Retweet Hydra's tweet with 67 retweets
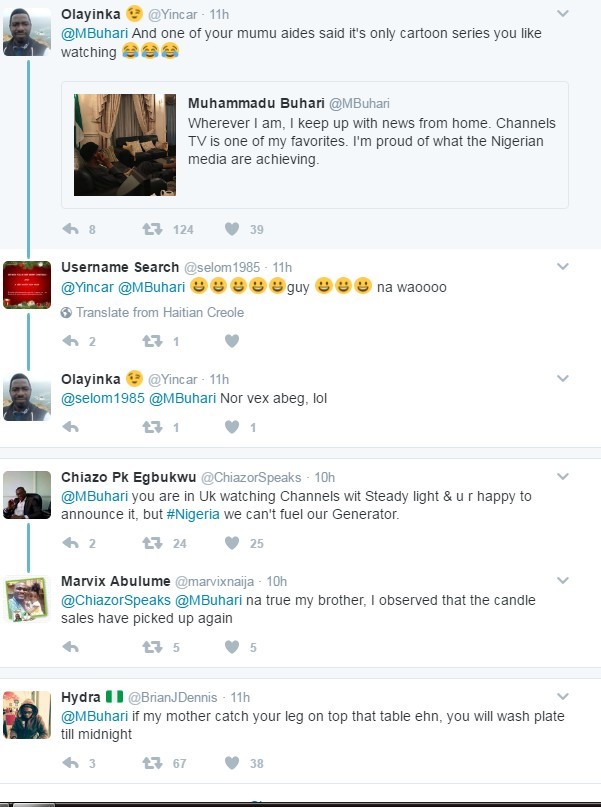Image resolution: width=601 pixels, height=807 pixels. tap(152, 763)
